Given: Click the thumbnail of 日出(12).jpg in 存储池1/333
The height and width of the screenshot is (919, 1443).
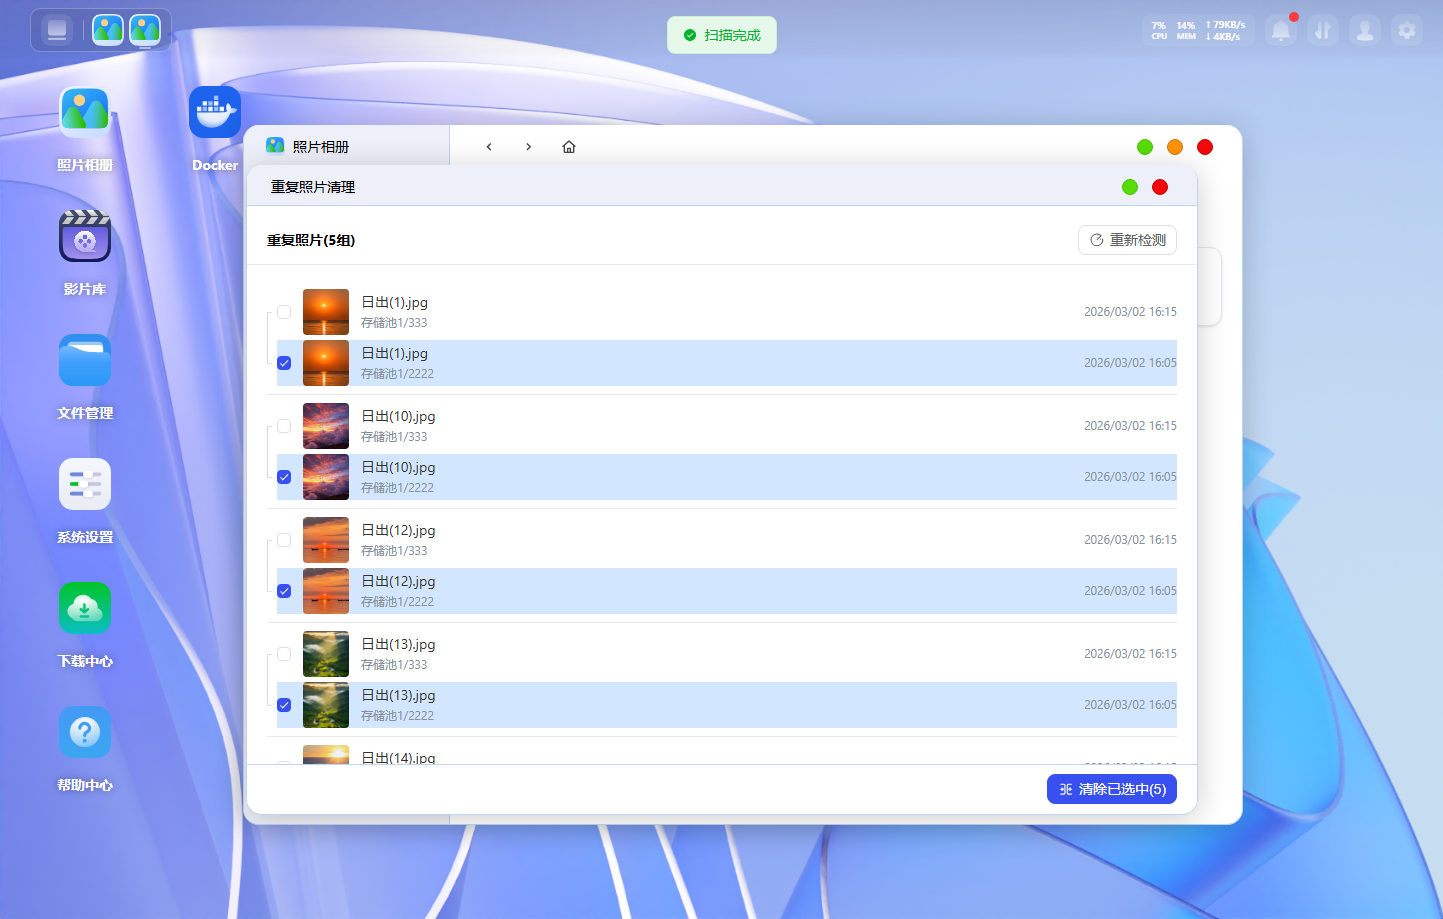Looking at the screenshot, I should point(326,540).
